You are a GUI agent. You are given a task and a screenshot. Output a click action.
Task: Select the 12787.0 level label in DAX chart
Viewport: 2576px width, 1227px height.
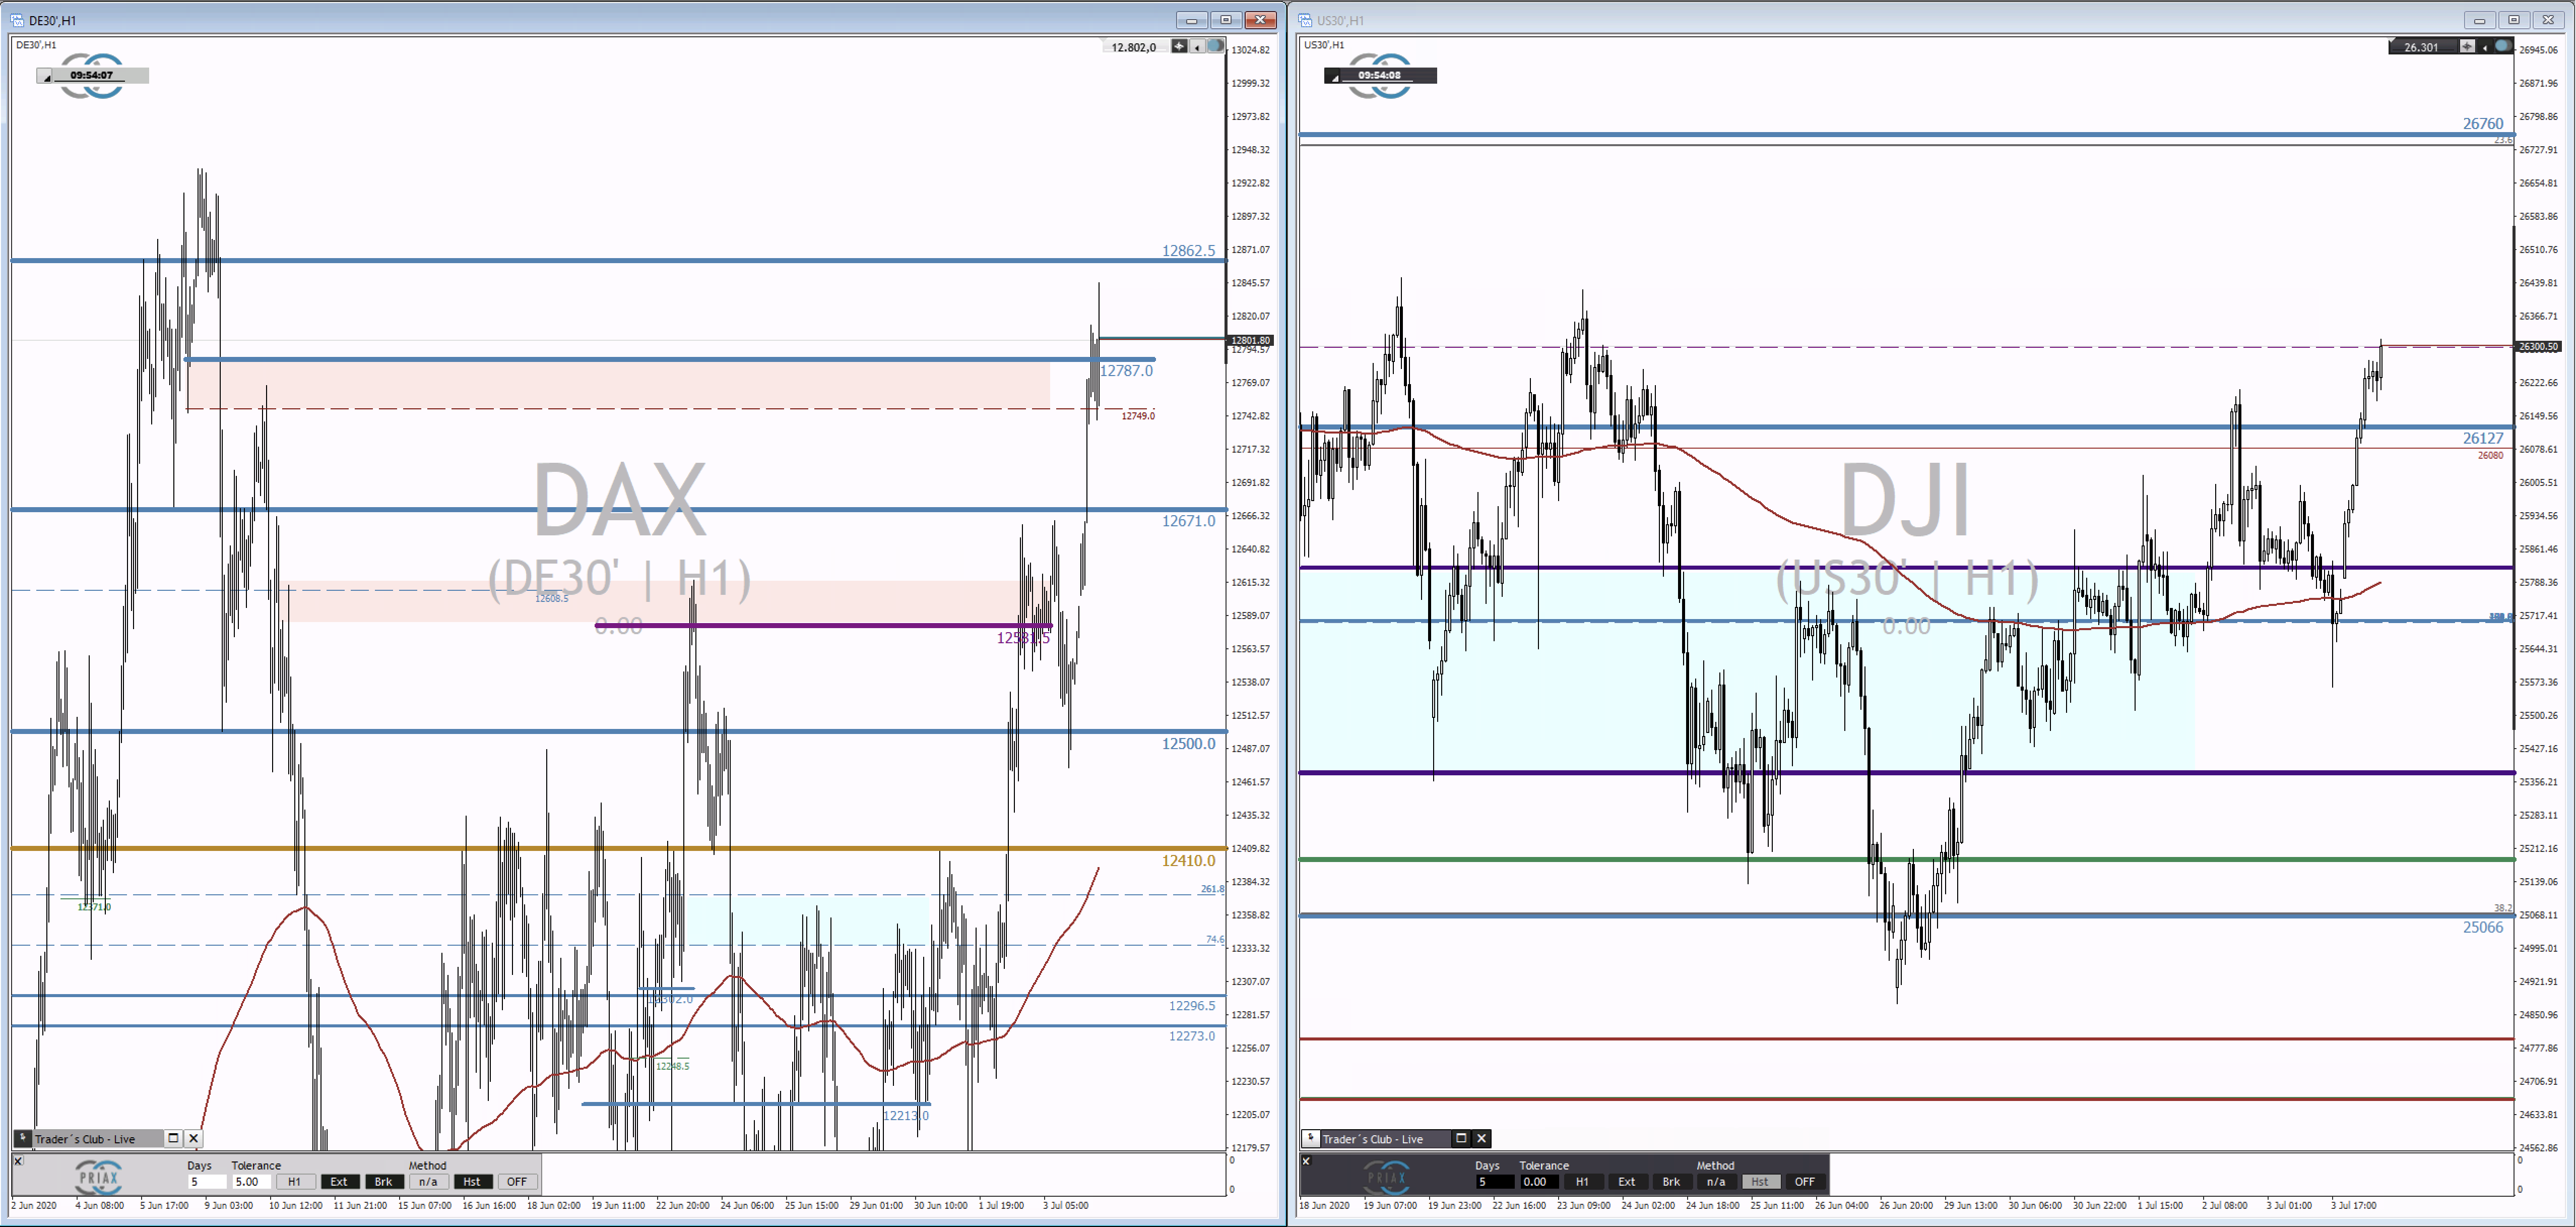tap(1126, 370)
